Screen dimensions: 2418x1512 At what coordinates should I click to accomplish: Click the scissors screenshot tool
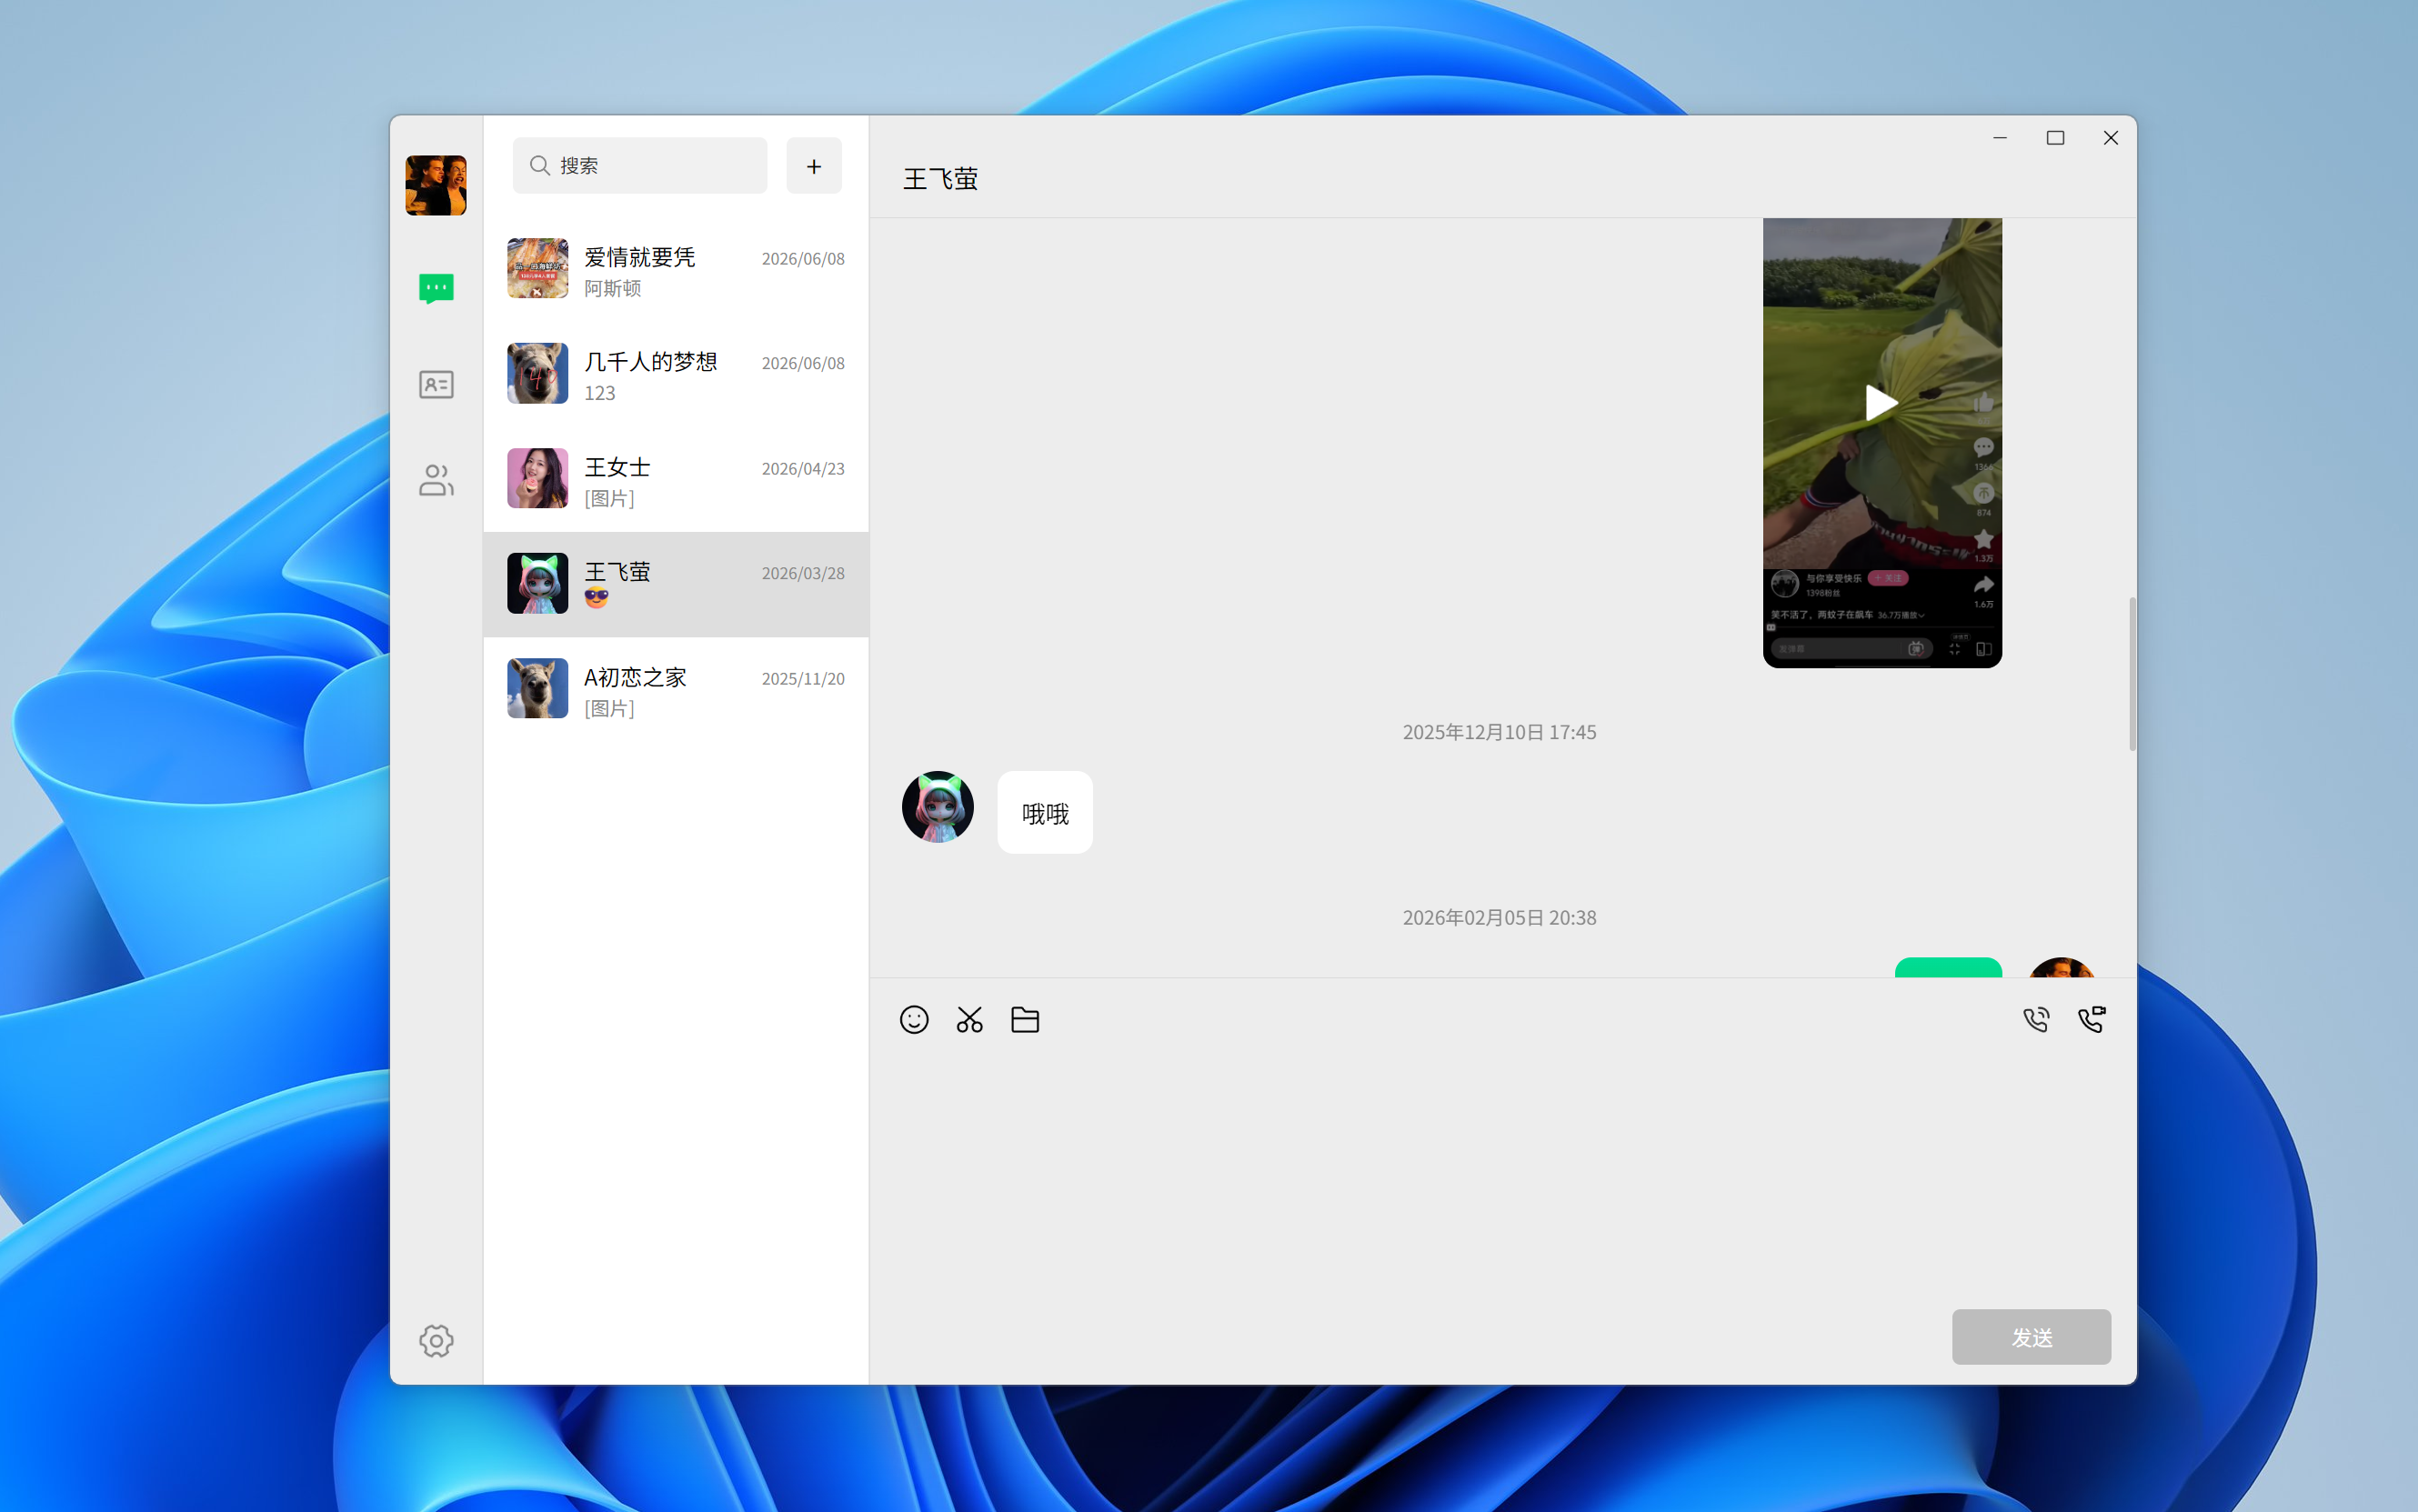pyautogui.click(x=970, y=1019)
